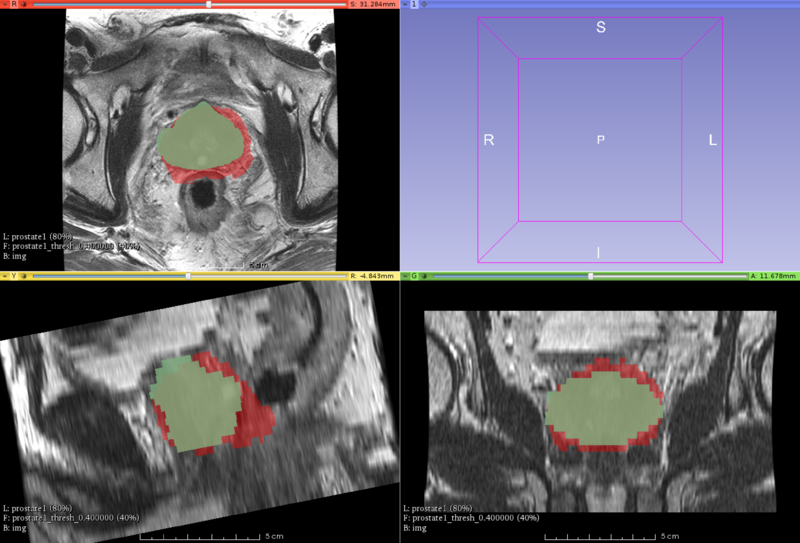Click the Yellow slice offset field 'R: -4.843mm'
Screen dimensions: 800x543
(373, 276)
